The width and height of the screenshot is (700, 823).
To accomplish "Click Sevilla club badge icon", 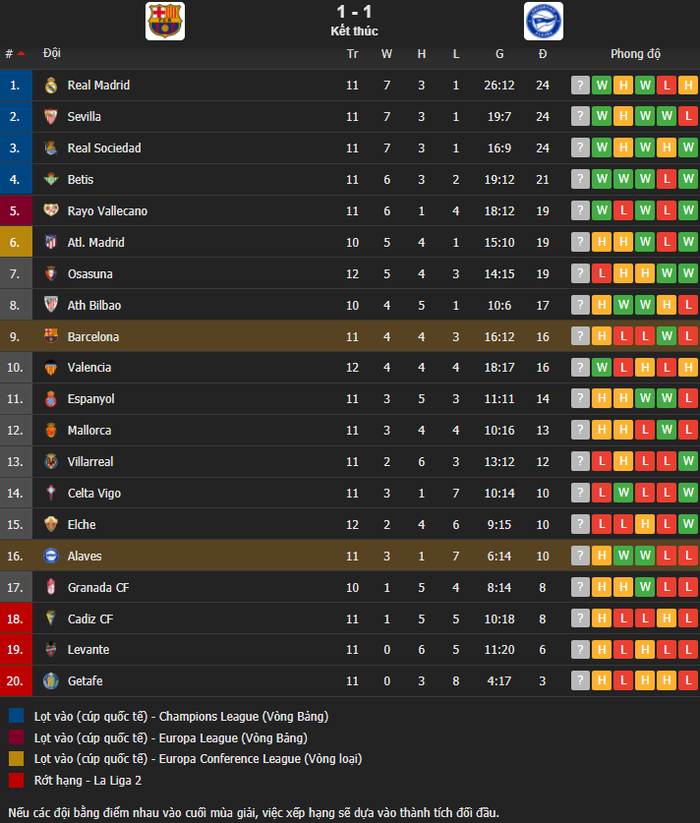I will [51, 117].
